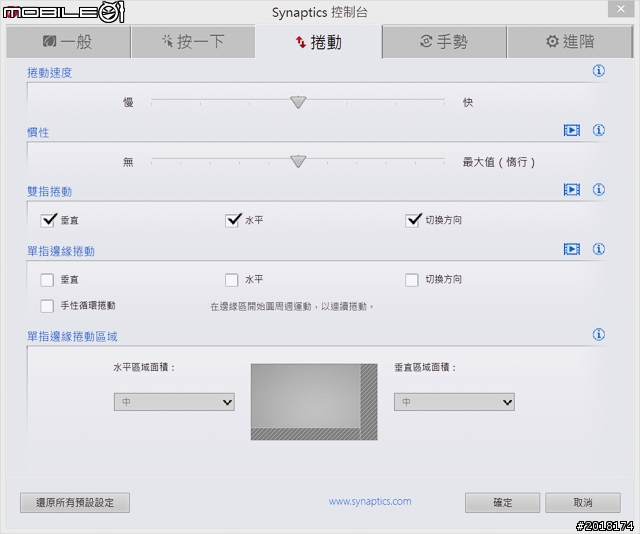Click the 最大值（惰行）label
This screenshot has height=534, width=640.
point(499,162)
